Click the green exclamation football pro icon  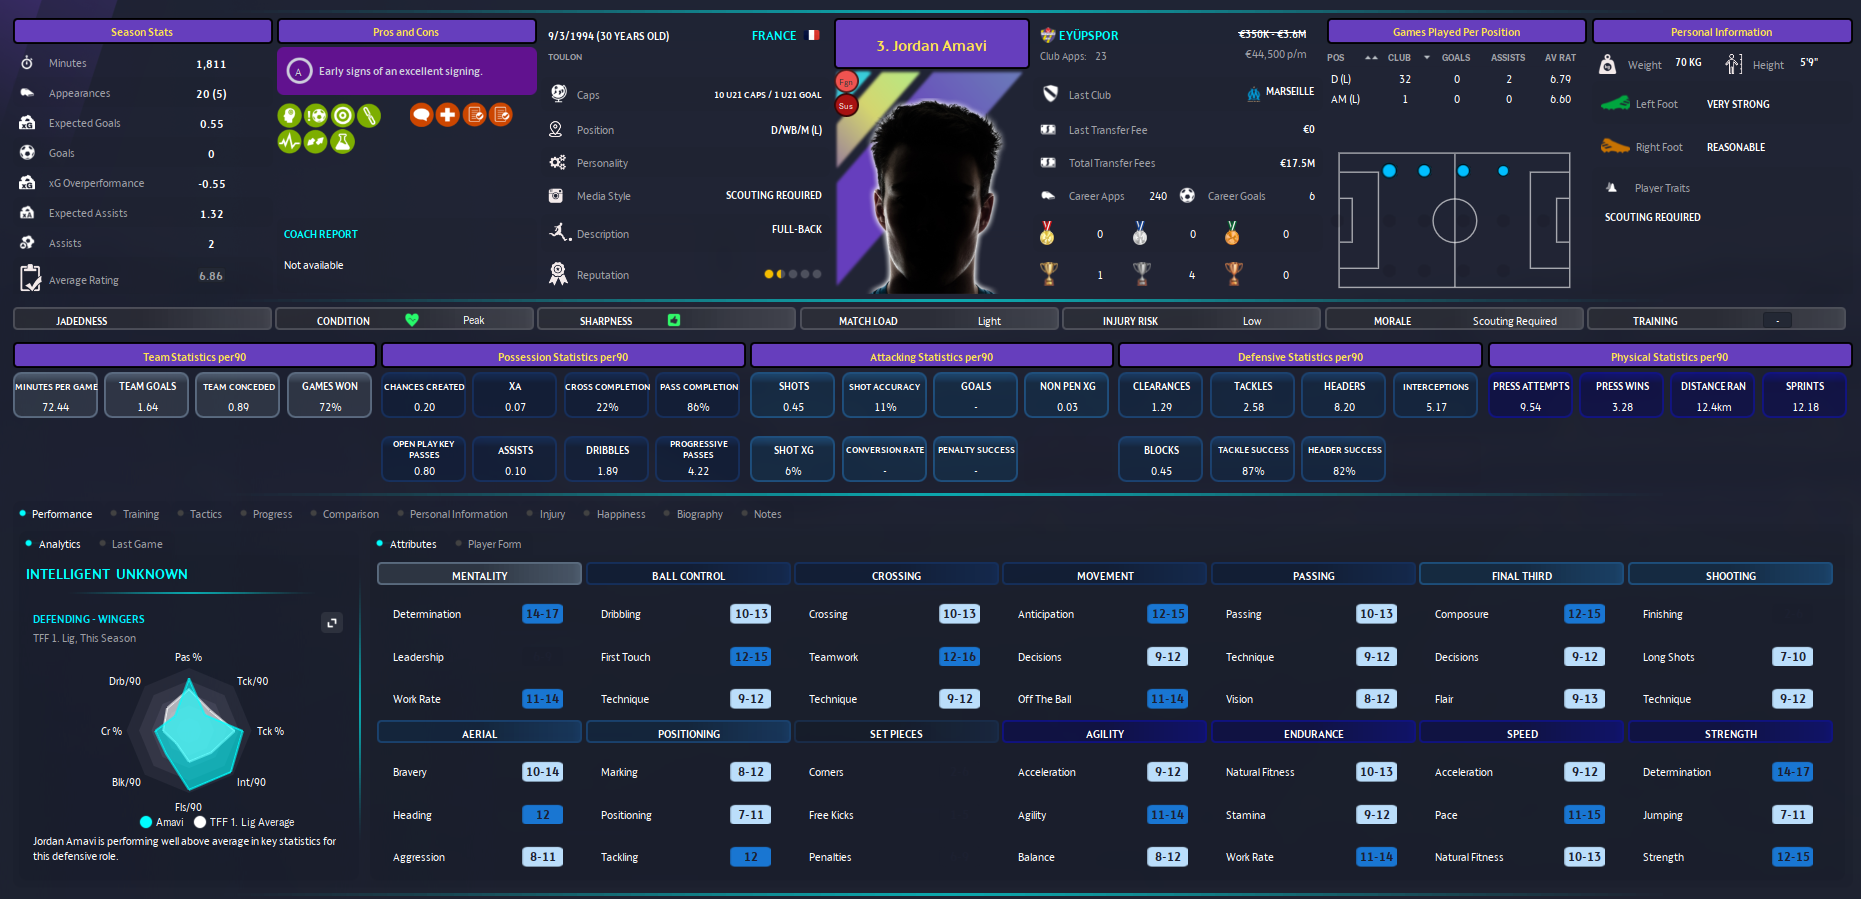tap(316, 115)
